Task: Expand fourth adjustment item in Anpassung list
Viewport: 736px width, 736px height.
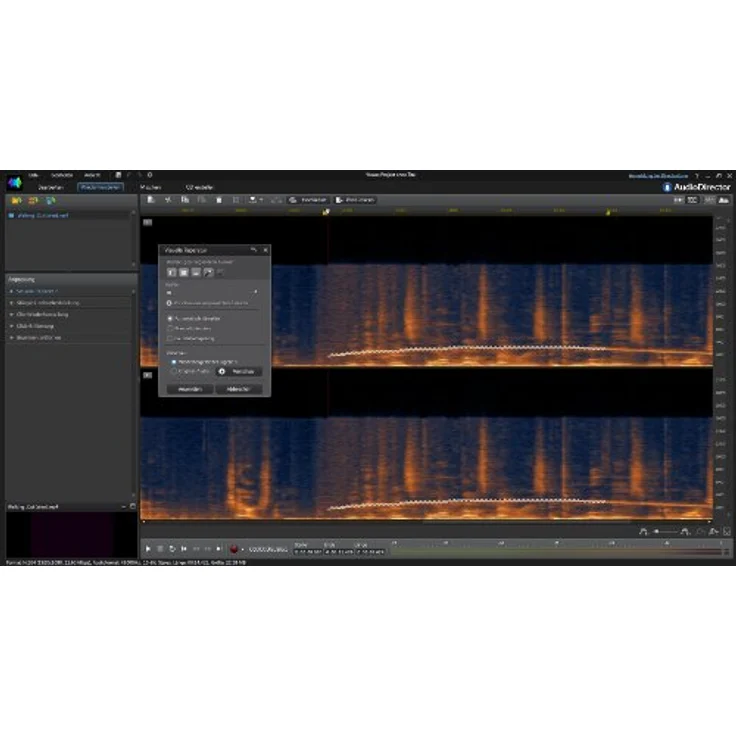Action: pos(11,326)
